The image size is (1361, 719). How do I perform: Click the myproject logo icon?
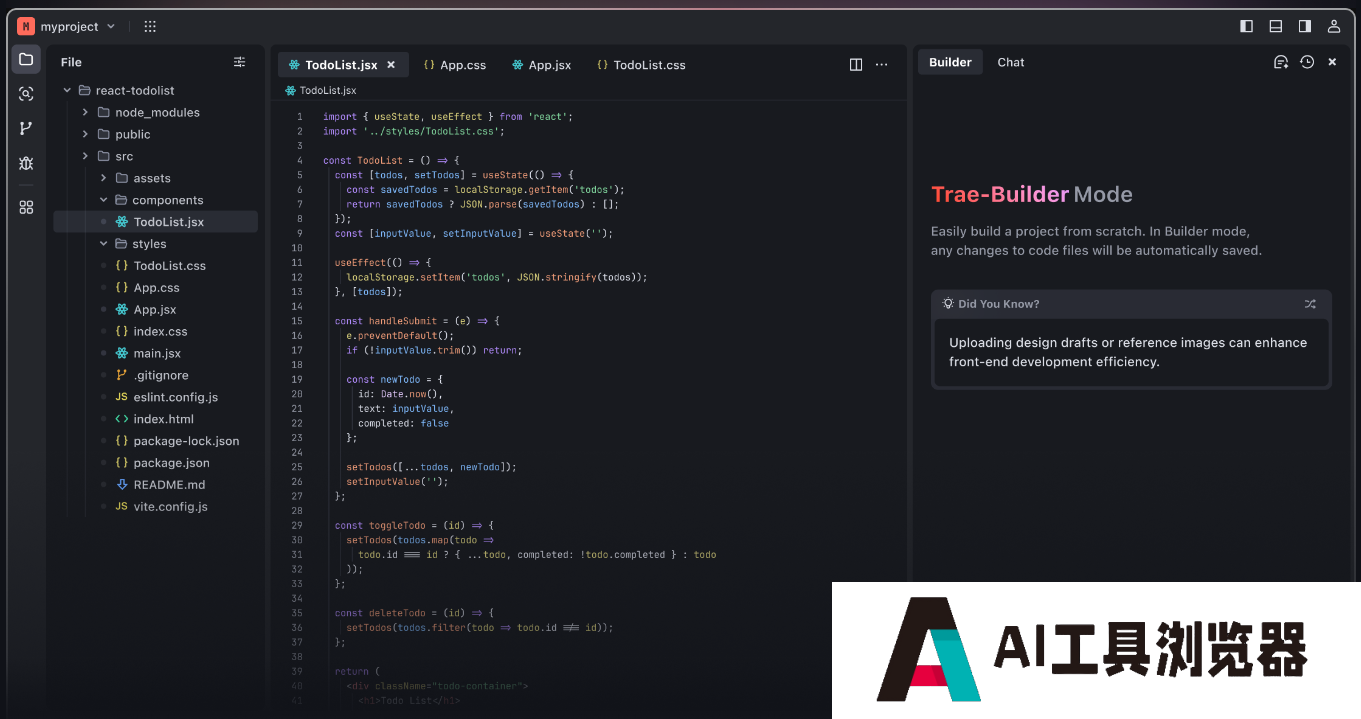(x=25, y=26)
